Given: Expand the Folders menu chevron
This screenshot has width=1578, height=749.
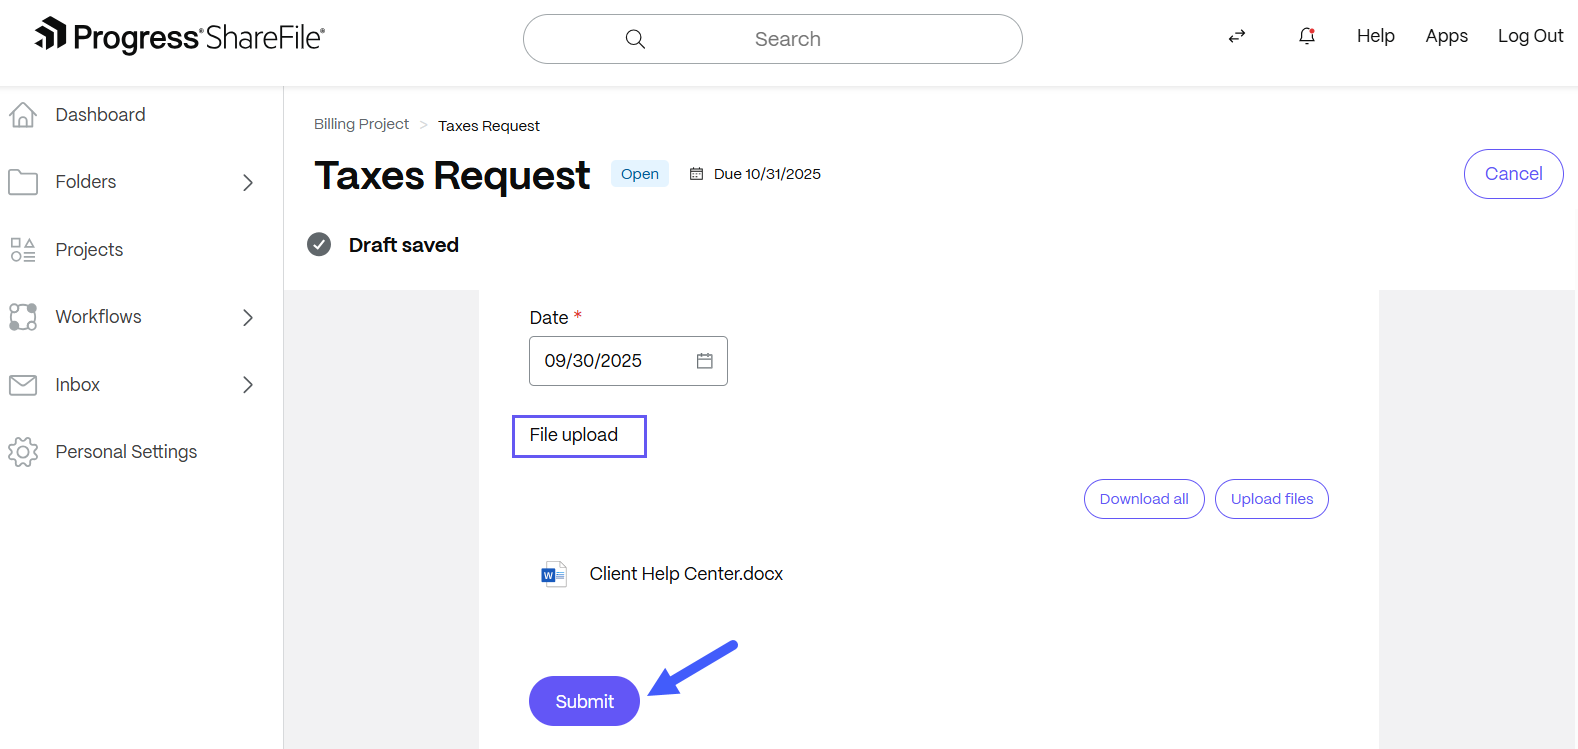Looking at the screenshot, I should [248, 182].
